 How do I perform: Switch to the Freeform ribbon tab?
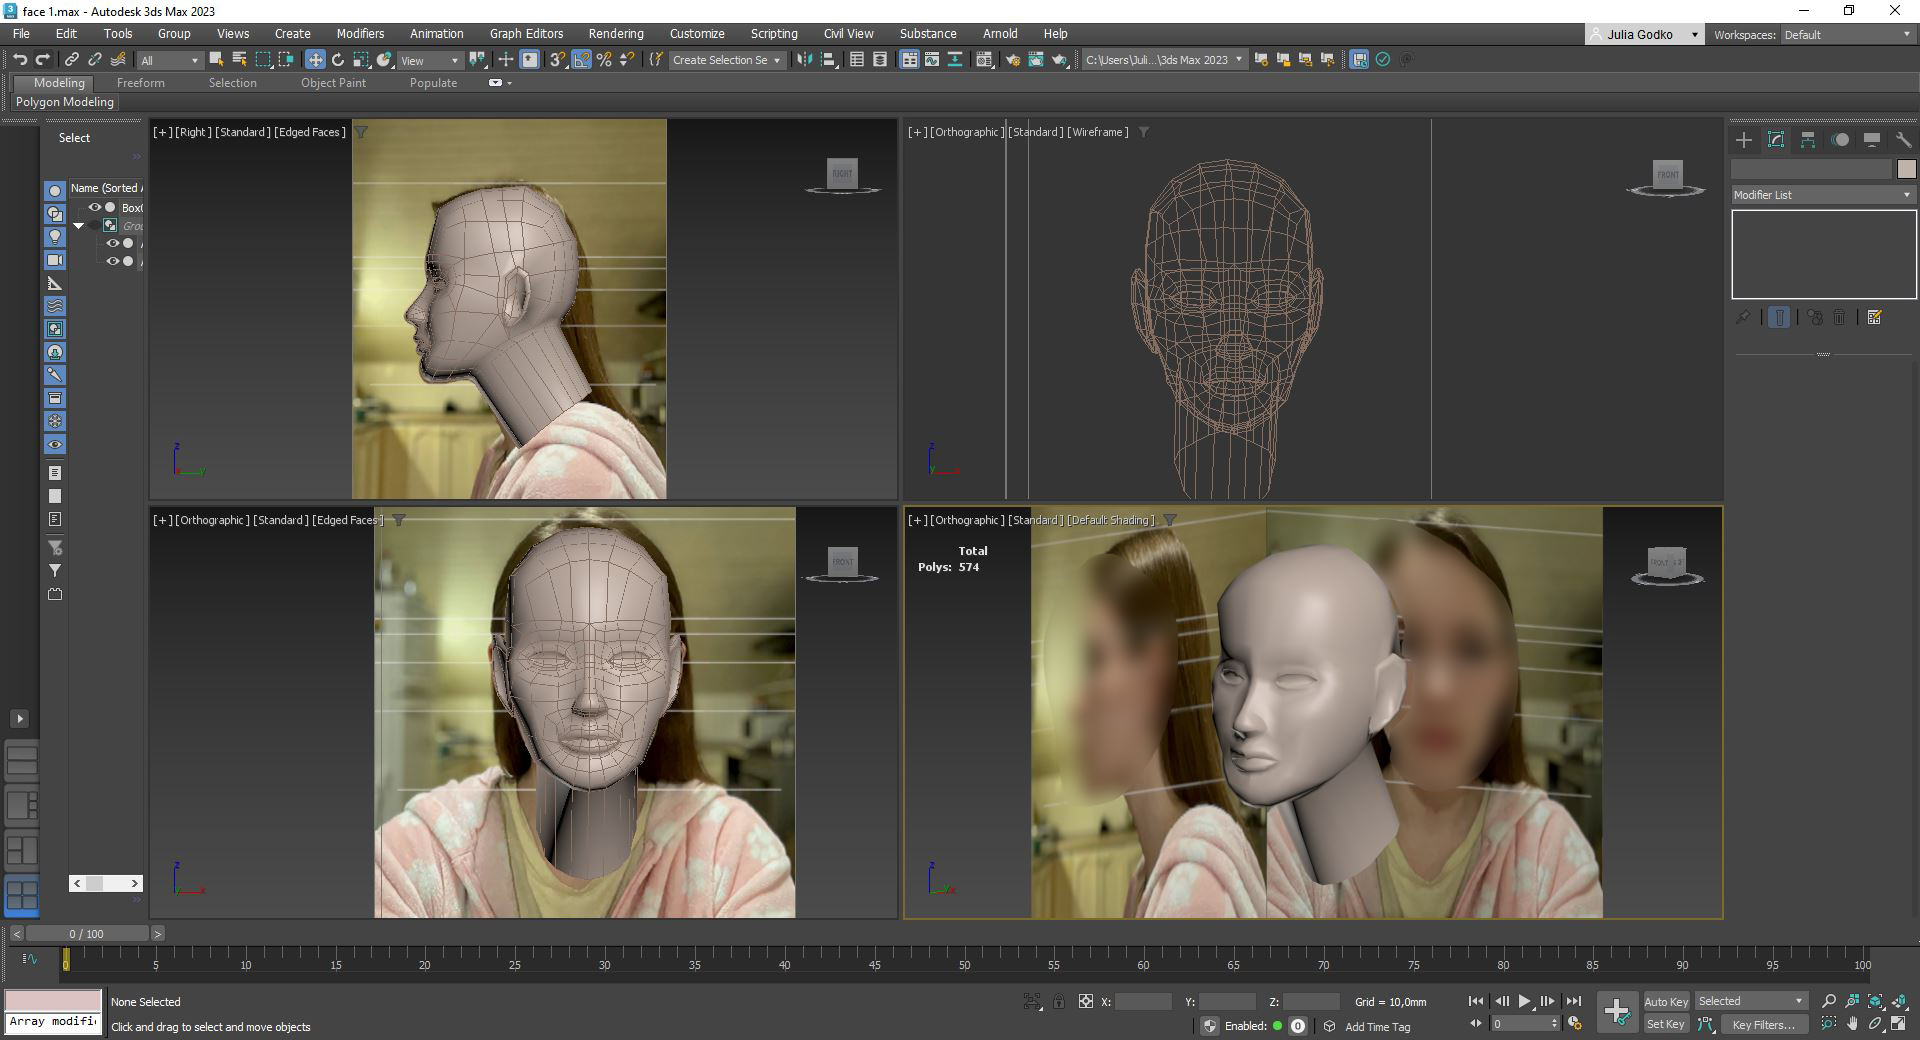[x=140, y=83]
